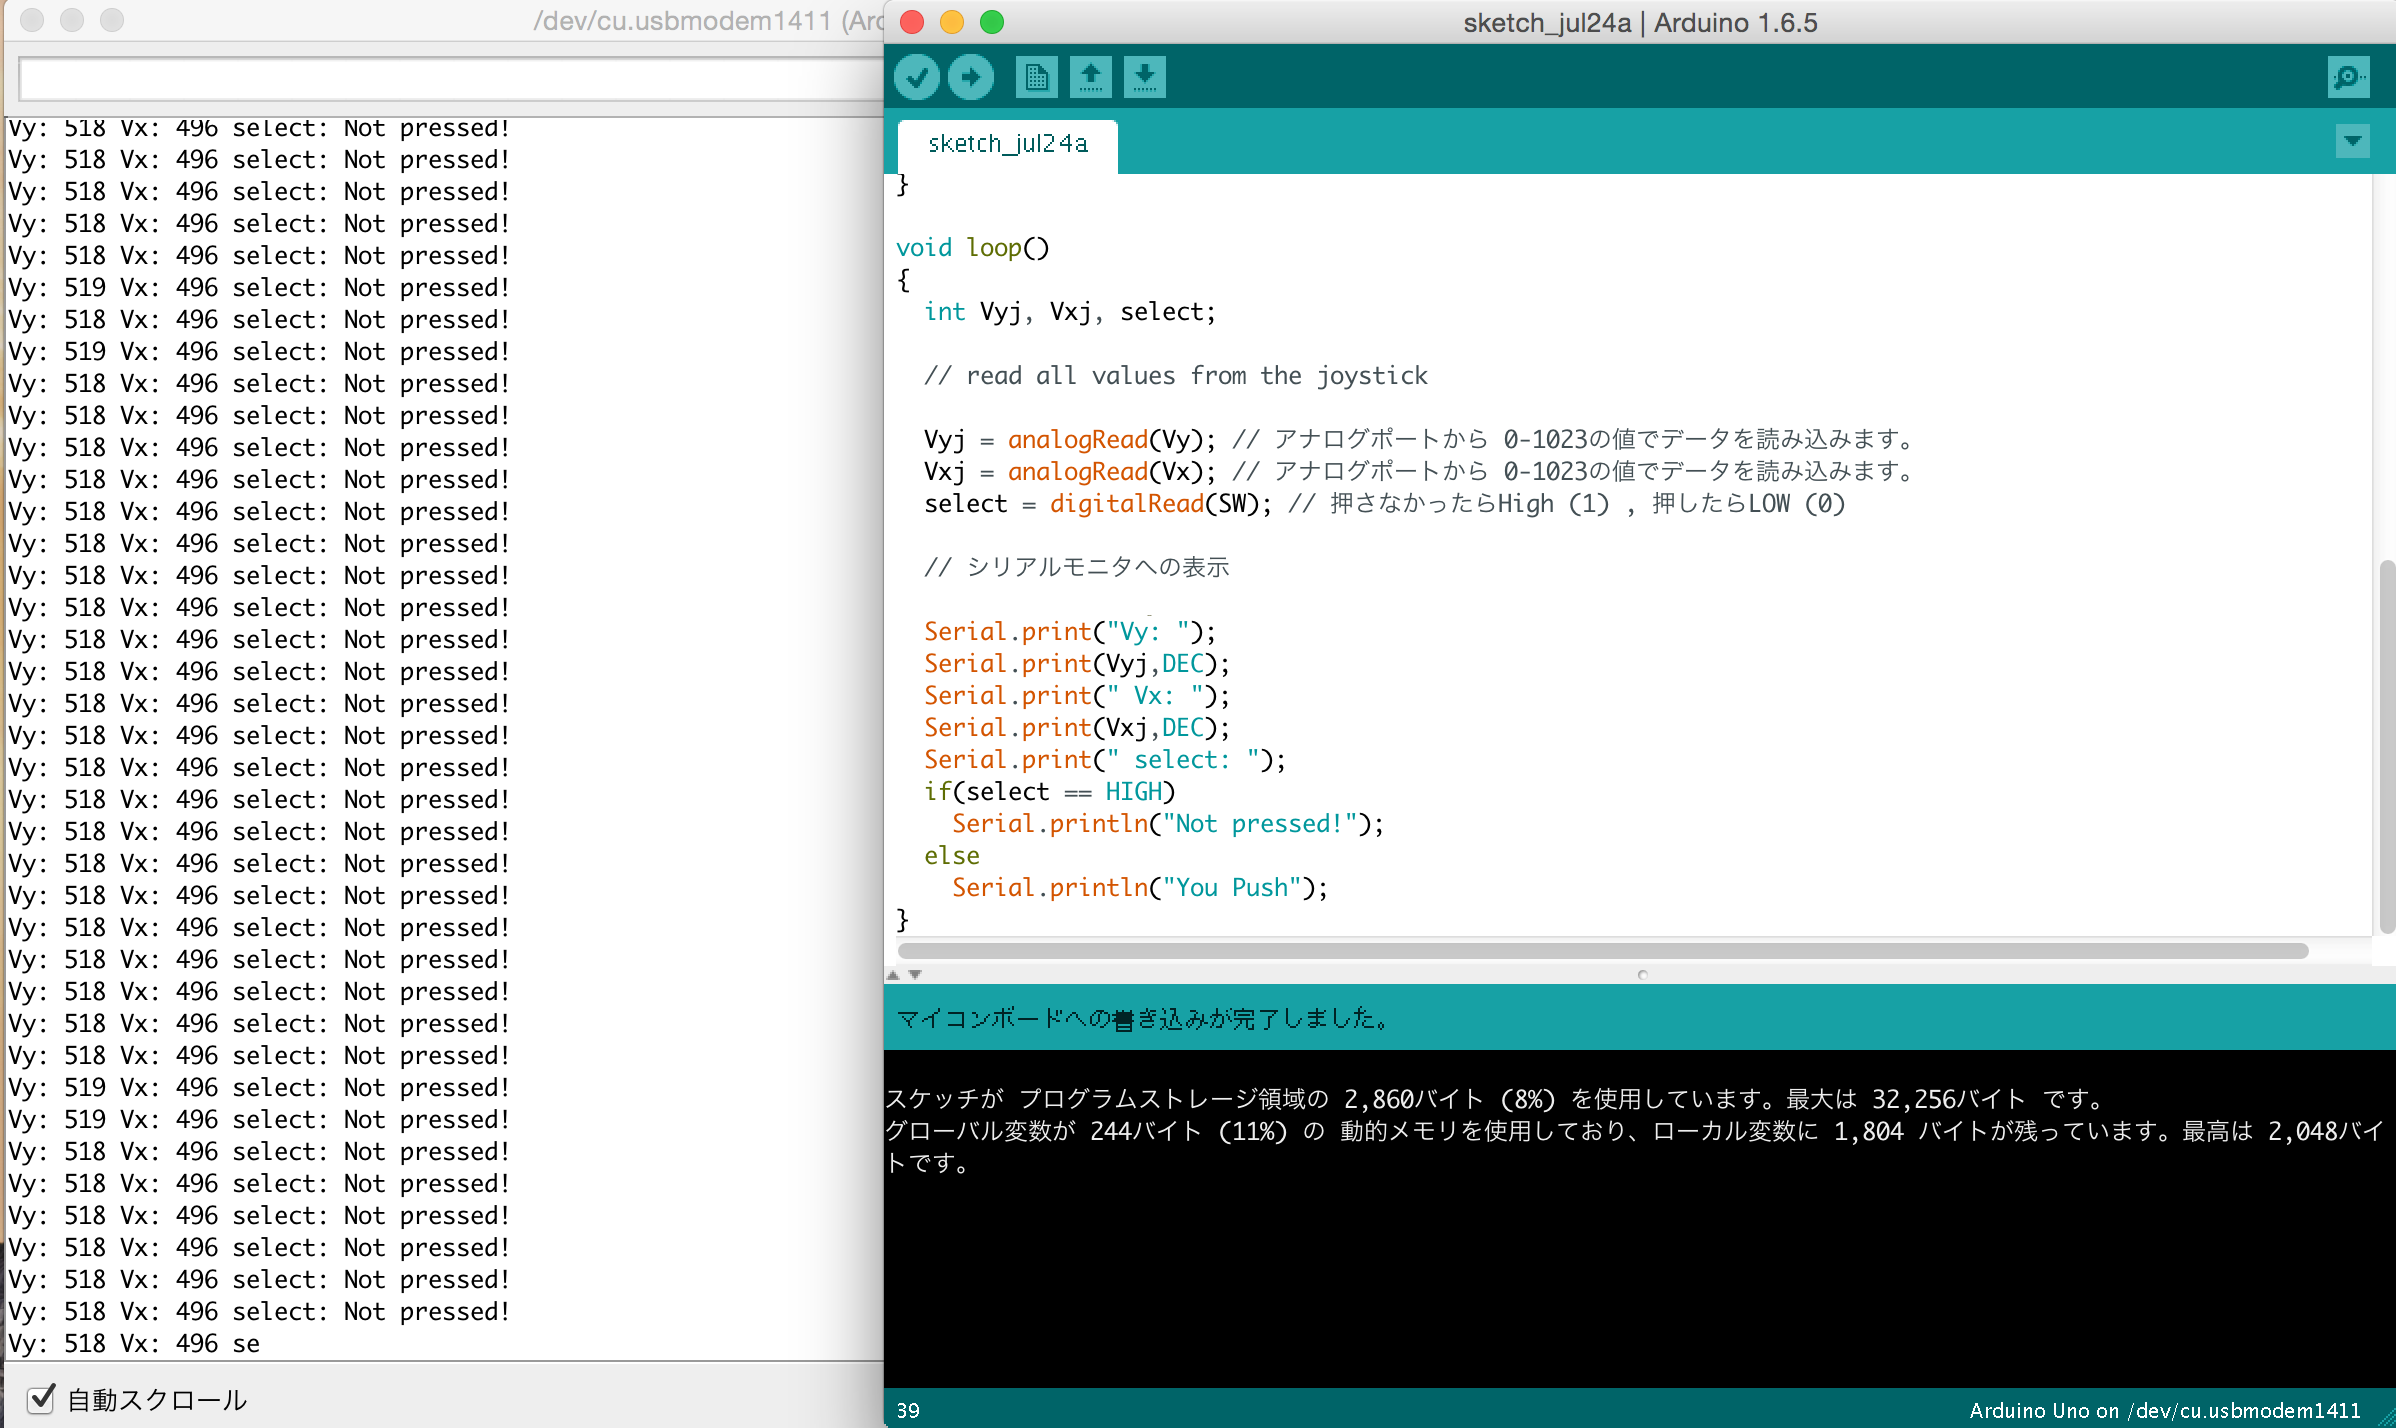The image size is (2396, 1428).
Task: Click the upload complete status message
Action: (x=1142, y=1018)
